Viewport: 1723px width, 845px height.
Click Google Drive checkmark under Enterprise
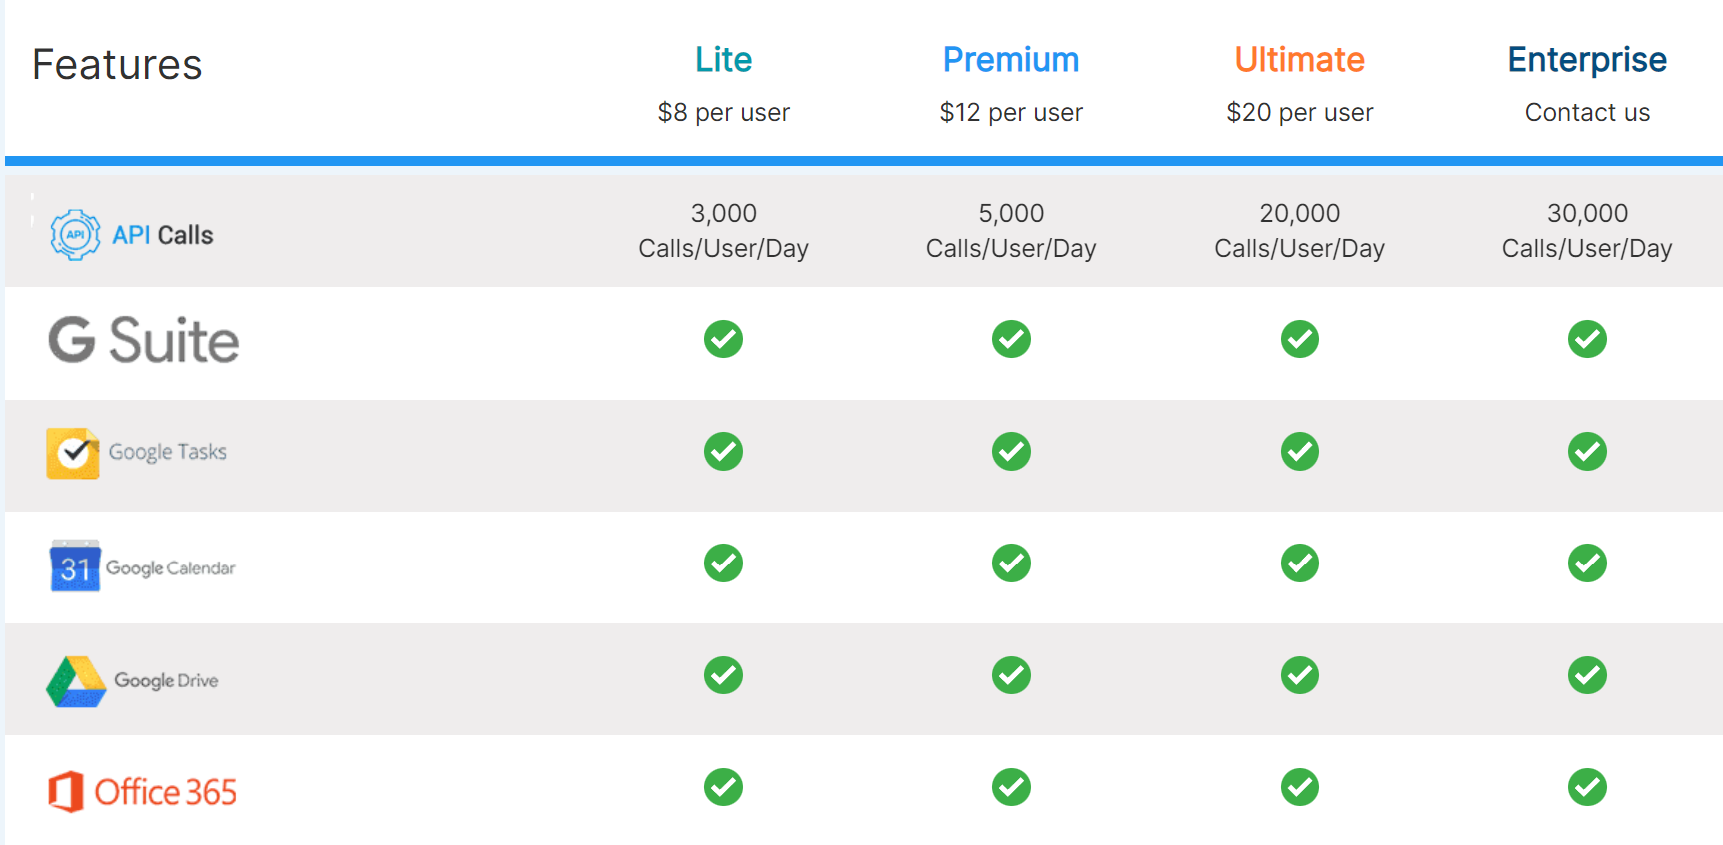1587,675
